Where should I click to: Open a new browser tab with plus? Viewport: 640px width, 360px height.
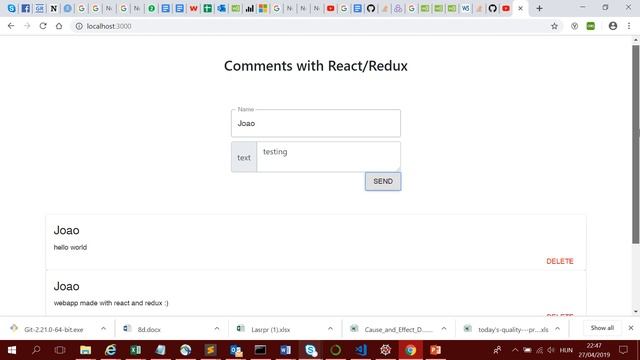539,8
